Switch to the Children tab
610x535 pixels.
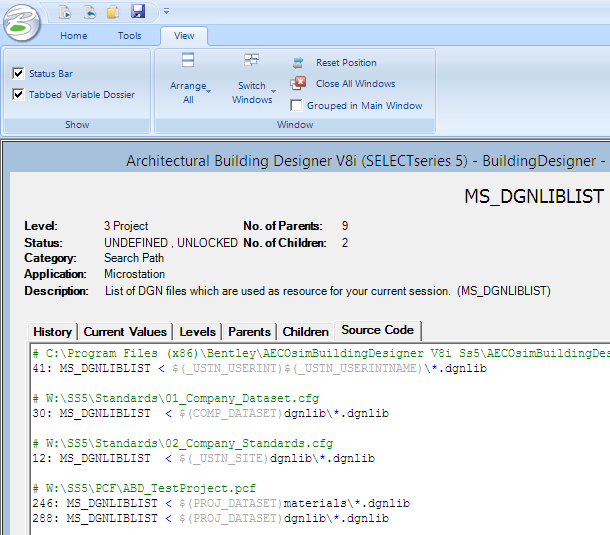[305, 332]
